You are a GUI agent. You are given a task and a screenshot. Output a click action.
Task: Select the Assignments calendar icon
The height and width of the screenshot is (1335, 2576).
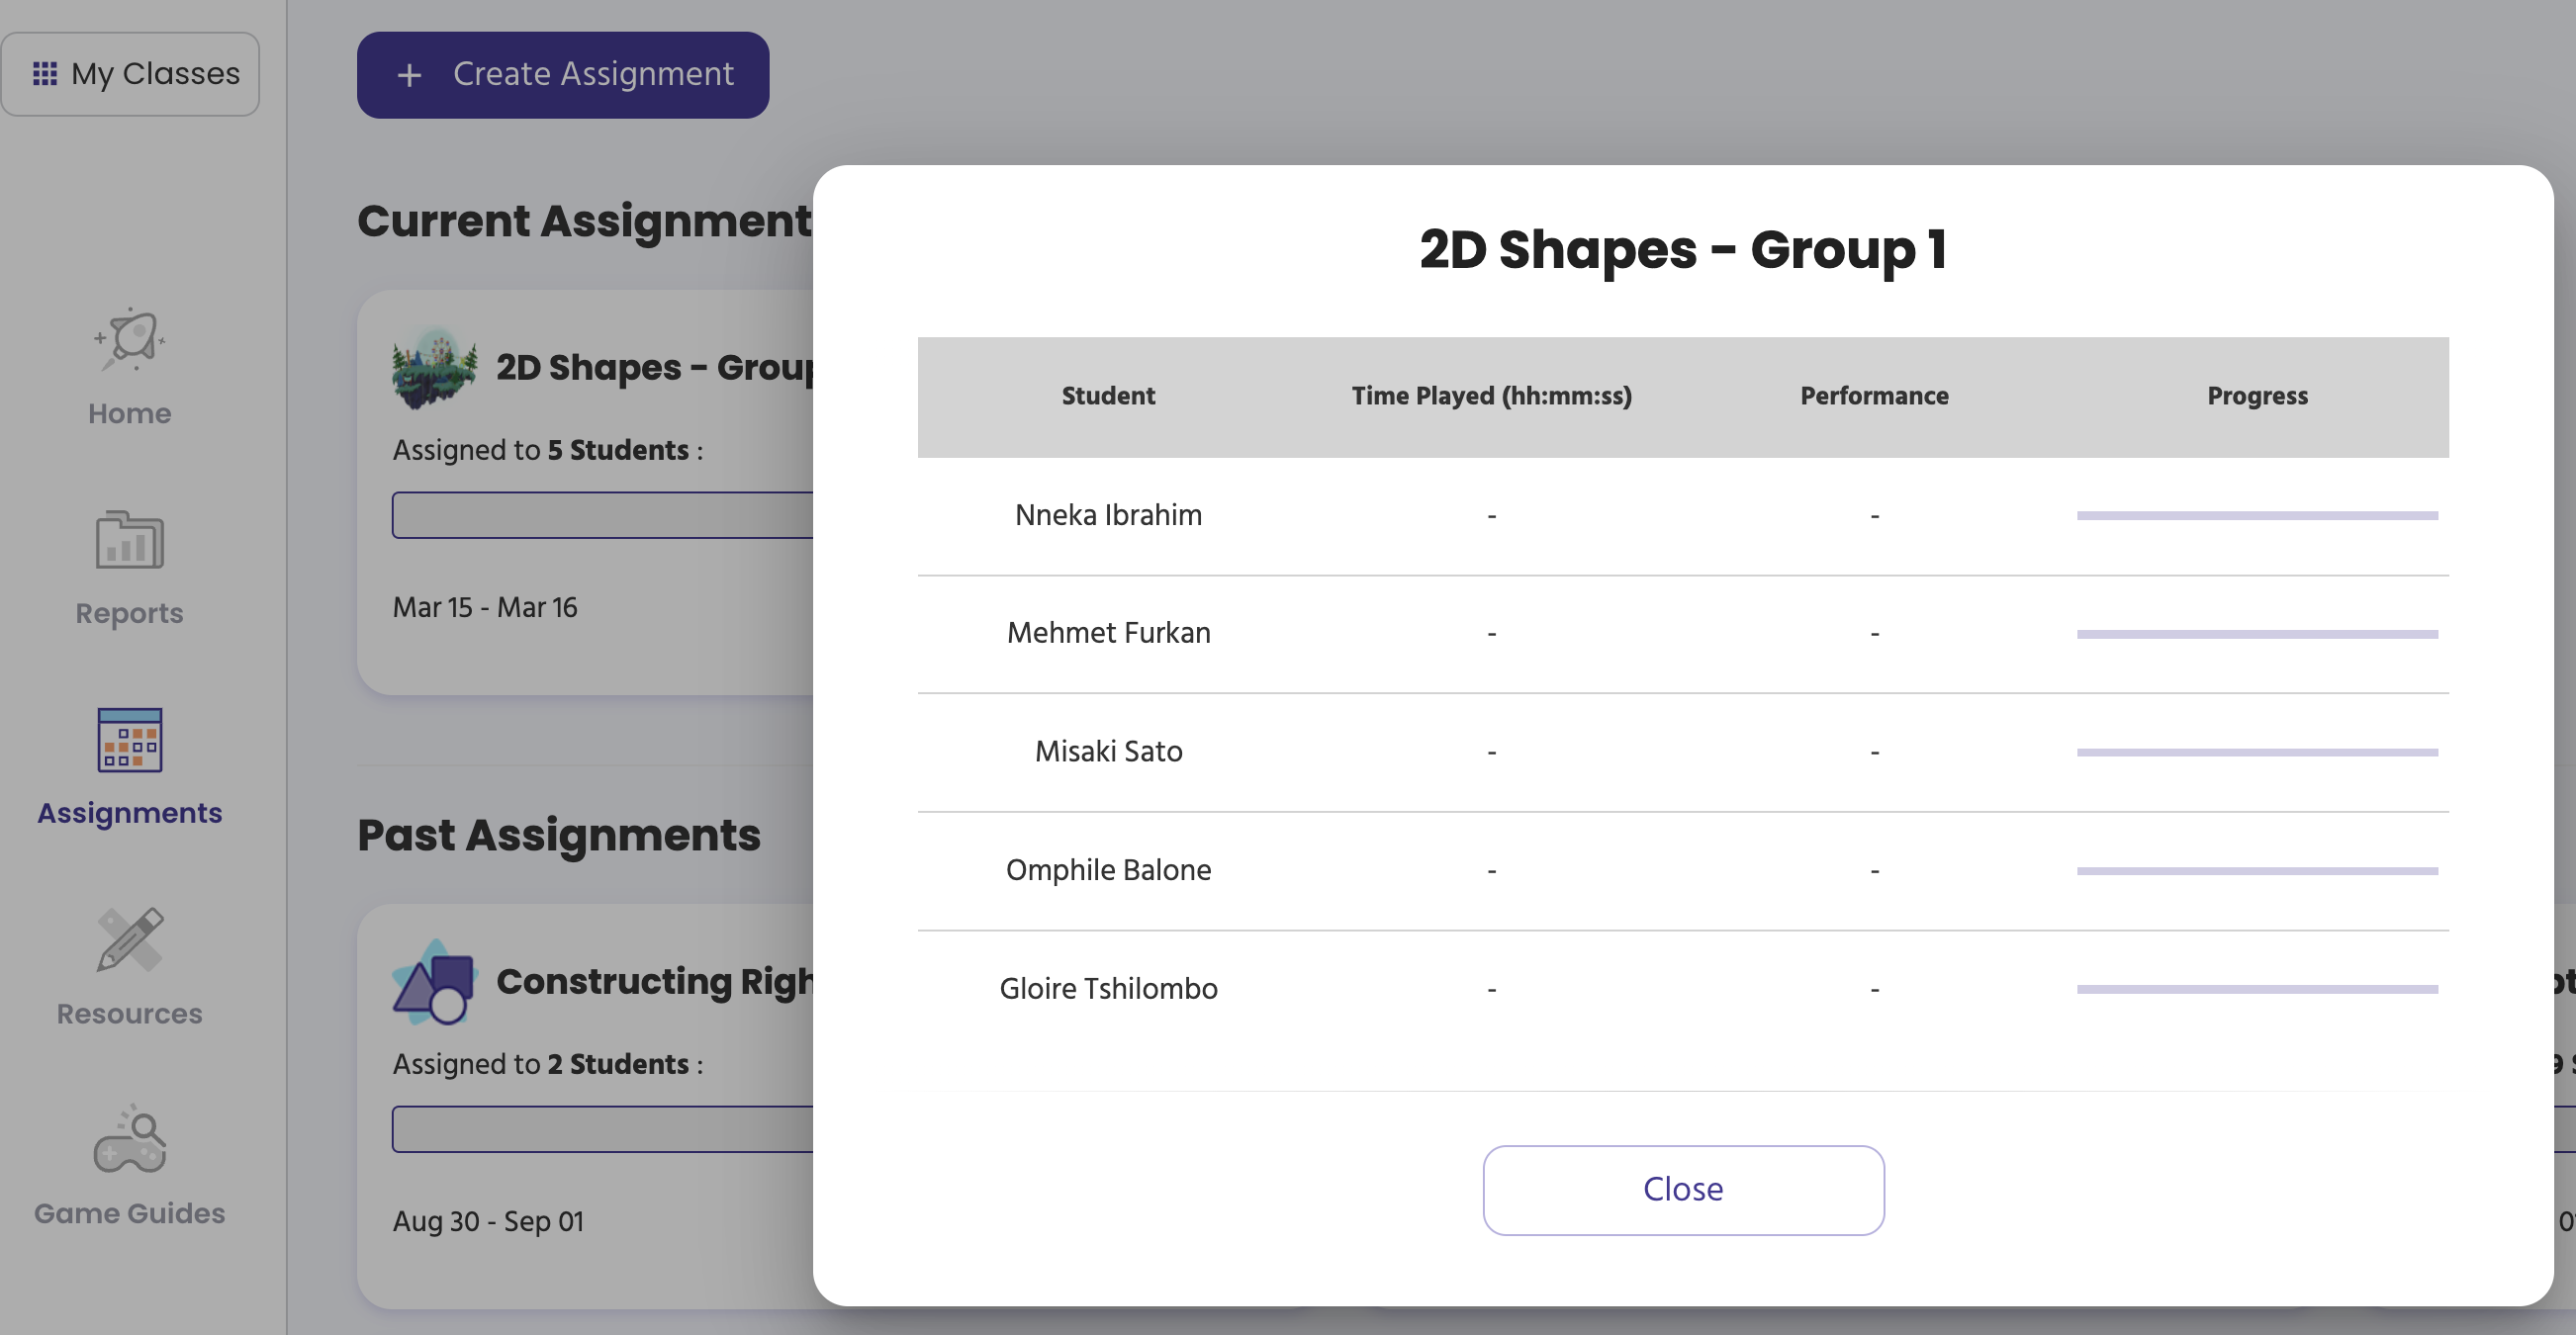point(130,741)
